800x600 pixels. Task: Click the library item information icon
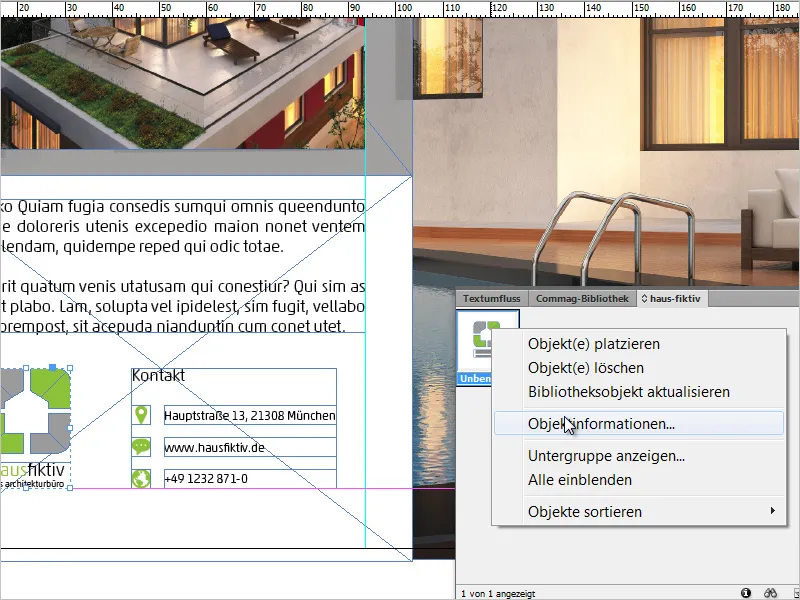point(746,593)
